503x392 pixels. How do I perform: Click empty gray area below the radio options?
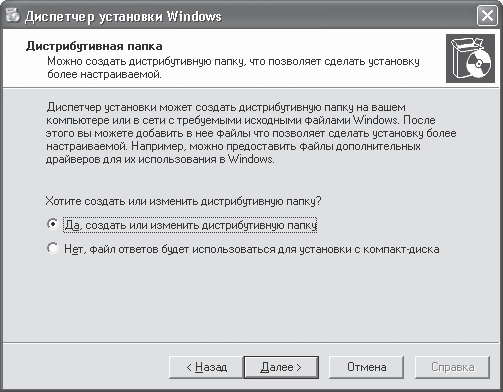(x=250, y=300)
